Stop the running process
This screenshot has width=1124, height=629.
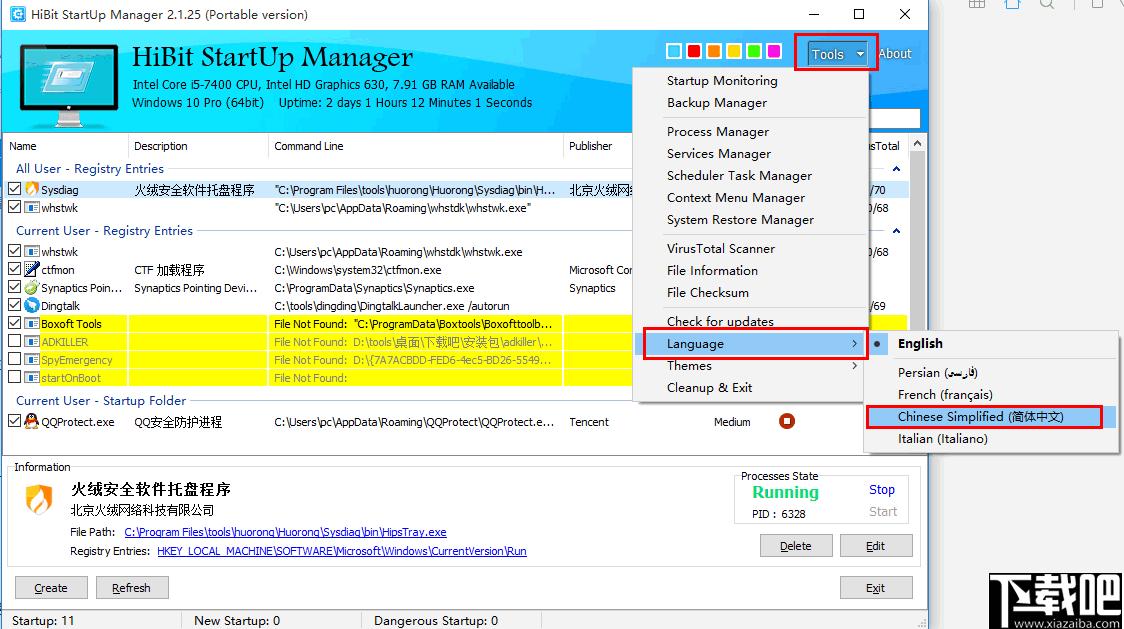(882, 489)
